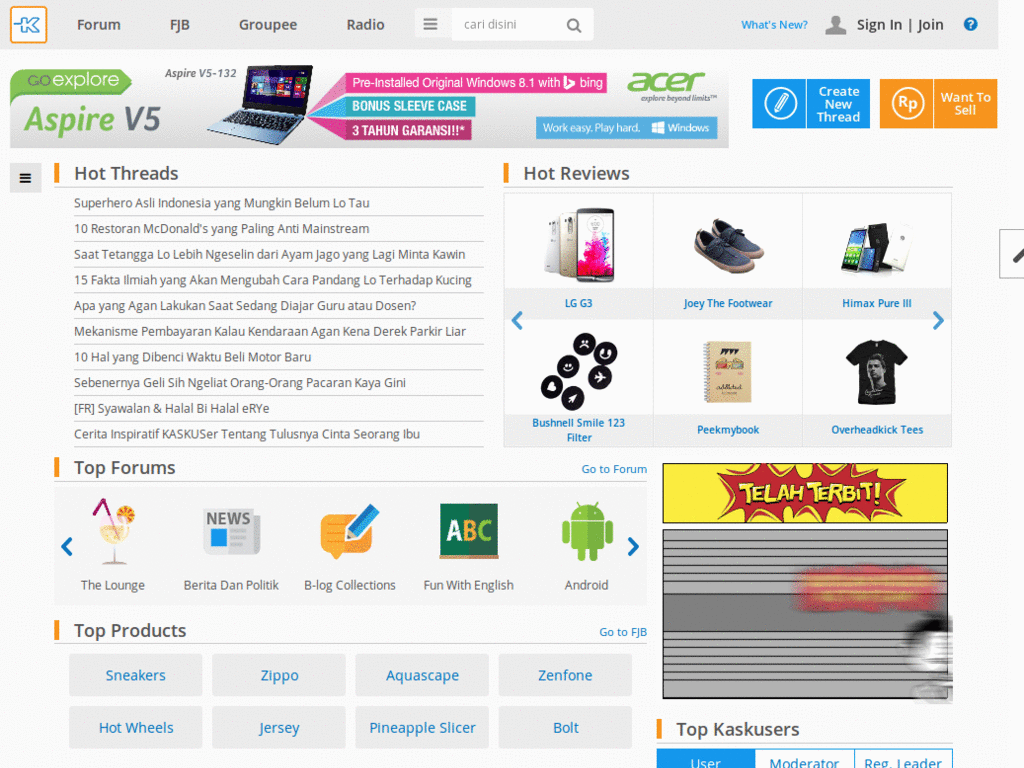This screenshot has width=1024, height=768.
Task: Show next Top Forums with right chevron
Action: click(x=633, y=547)
